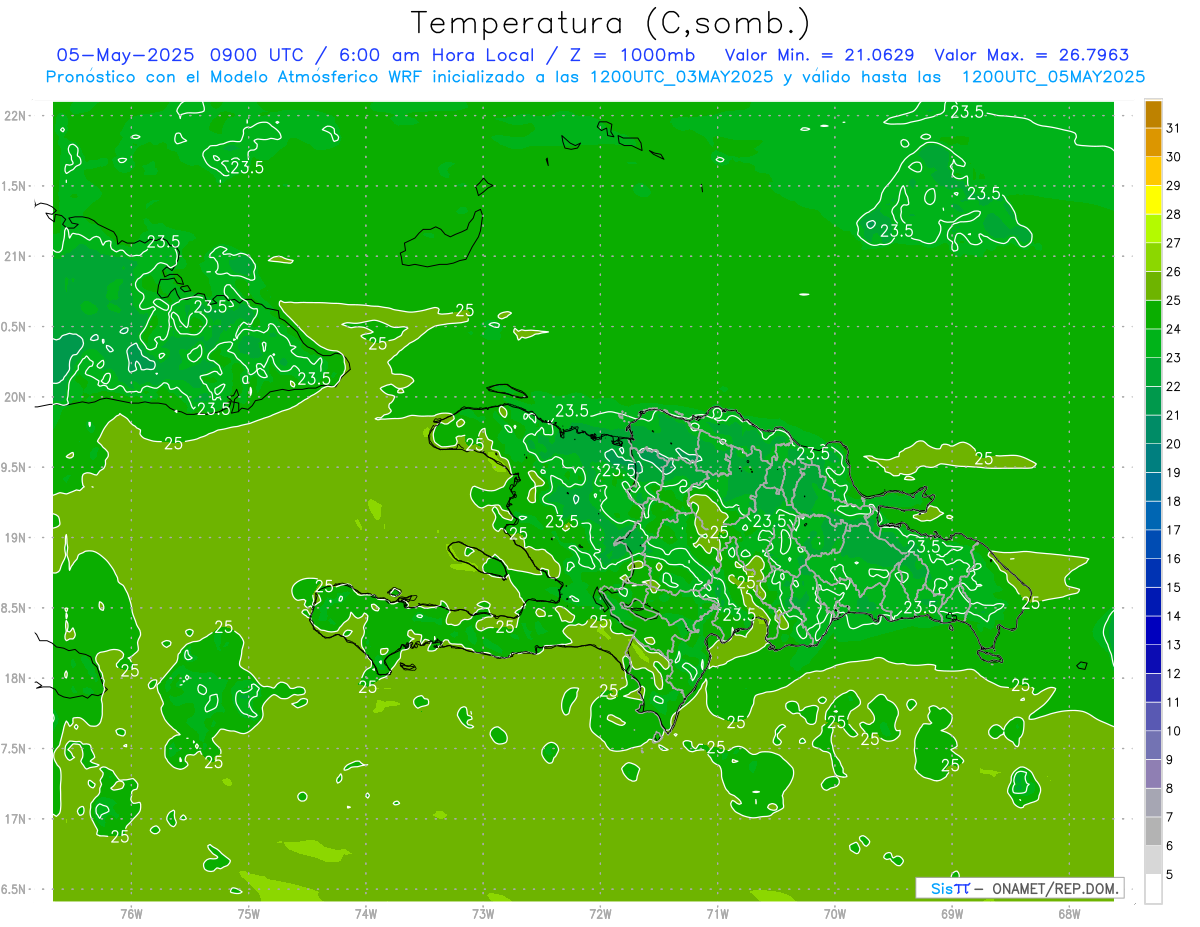
Task: Click longitude label '74W'
Action: (365, 914)
